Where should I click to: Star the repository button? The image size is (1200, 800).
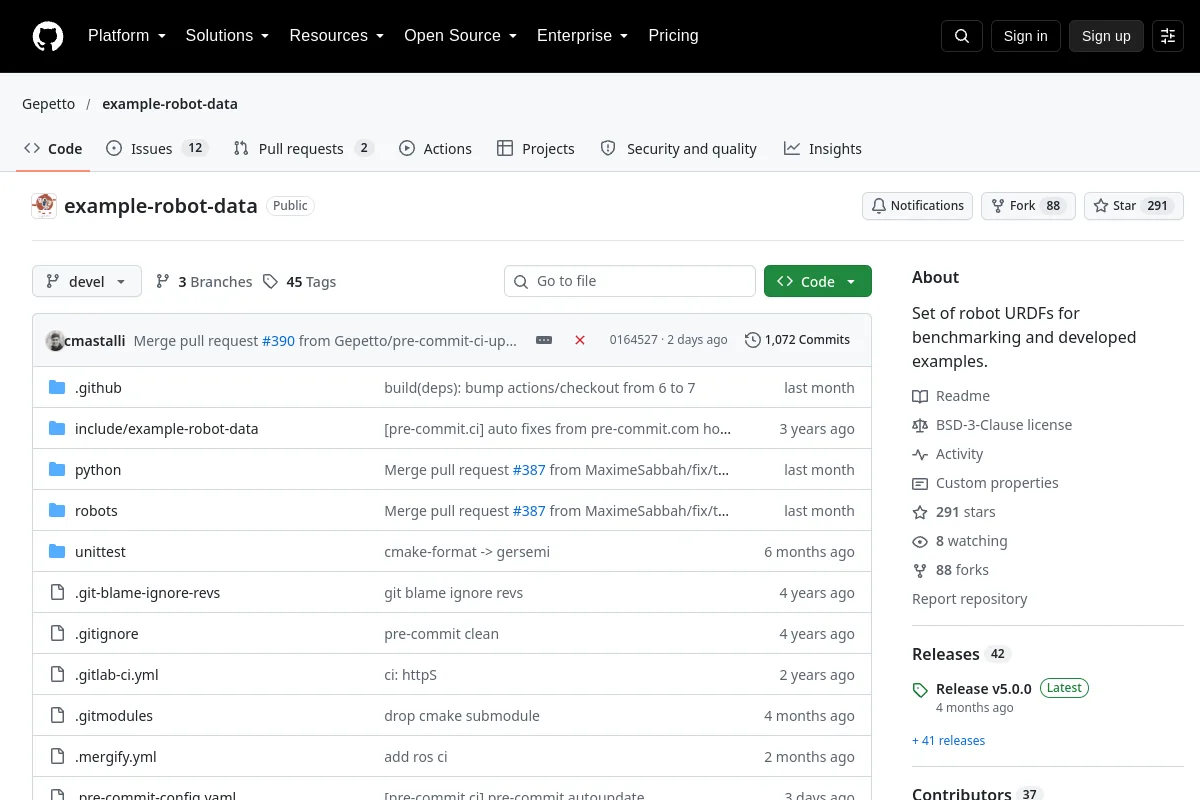coord(1134,206)
